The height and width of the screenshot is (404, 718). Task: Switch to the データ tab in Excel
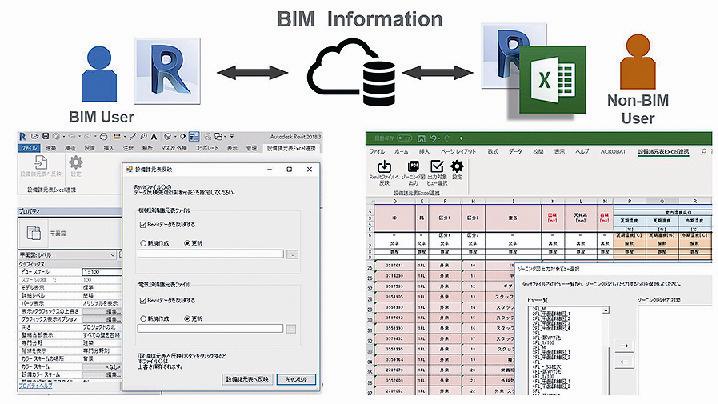(x=516, y=151)
